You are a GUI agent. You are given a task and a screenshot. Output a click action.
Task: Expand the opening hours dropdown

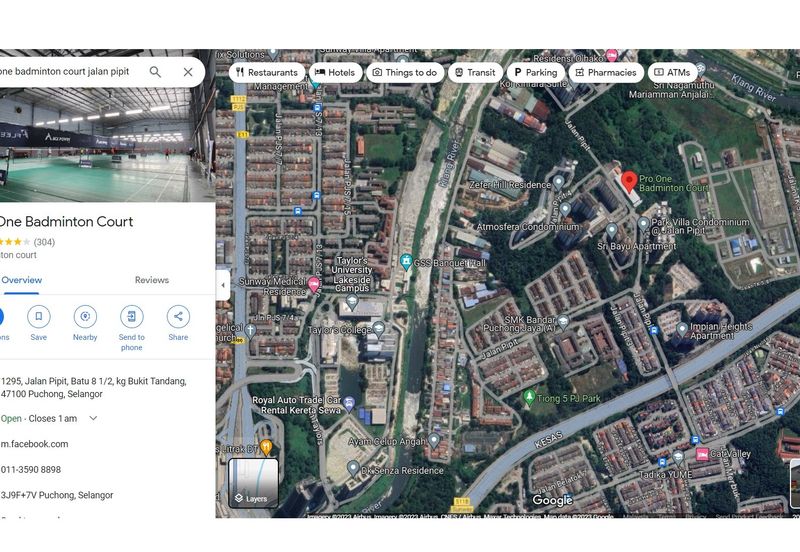[94, 418]
